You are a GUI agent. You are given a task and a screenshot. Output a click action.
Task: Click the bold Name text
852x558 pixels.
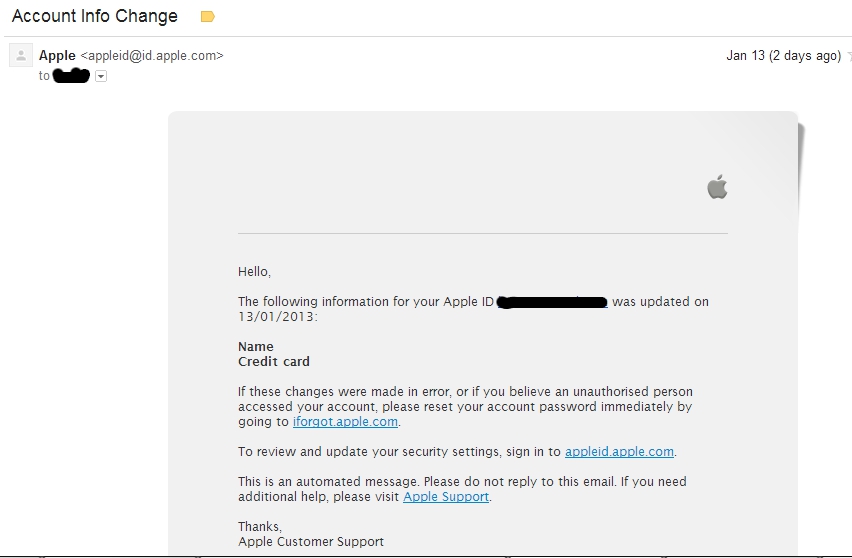point(256,347)
